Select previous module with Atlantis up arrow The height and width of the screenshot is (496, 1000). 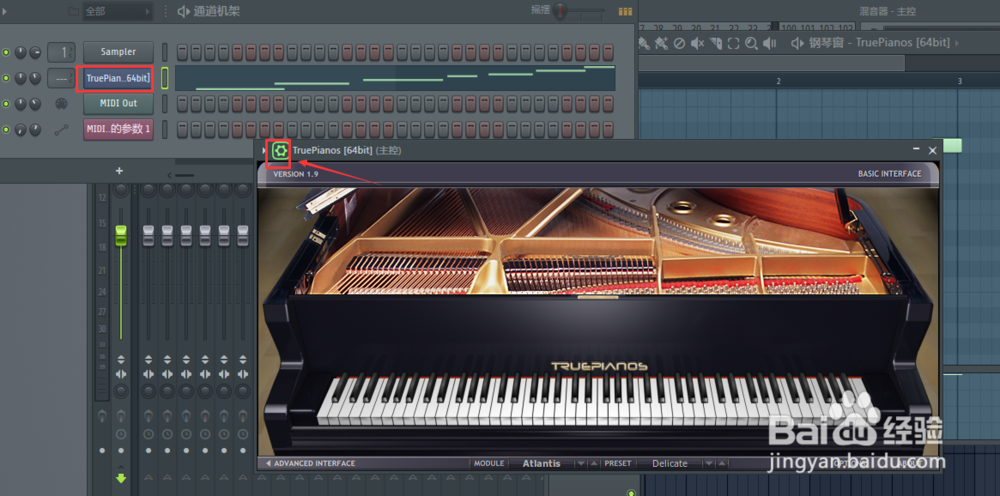[594, 463]
